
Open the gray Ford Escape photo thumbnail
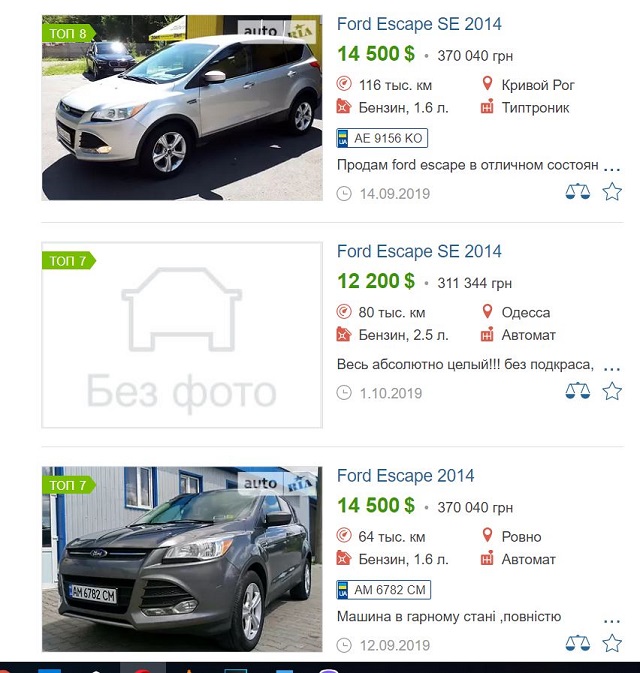tap(182, 559)
